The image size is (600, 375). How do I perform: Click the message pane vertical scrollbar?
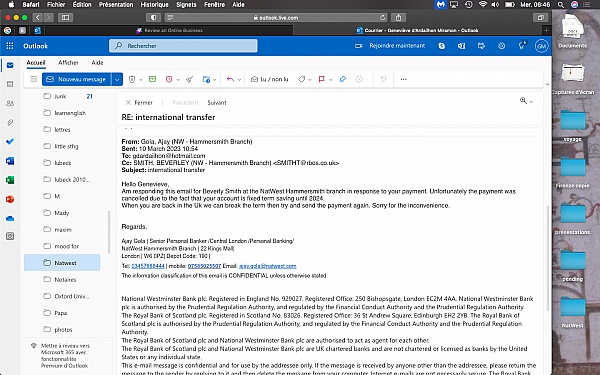548,258
